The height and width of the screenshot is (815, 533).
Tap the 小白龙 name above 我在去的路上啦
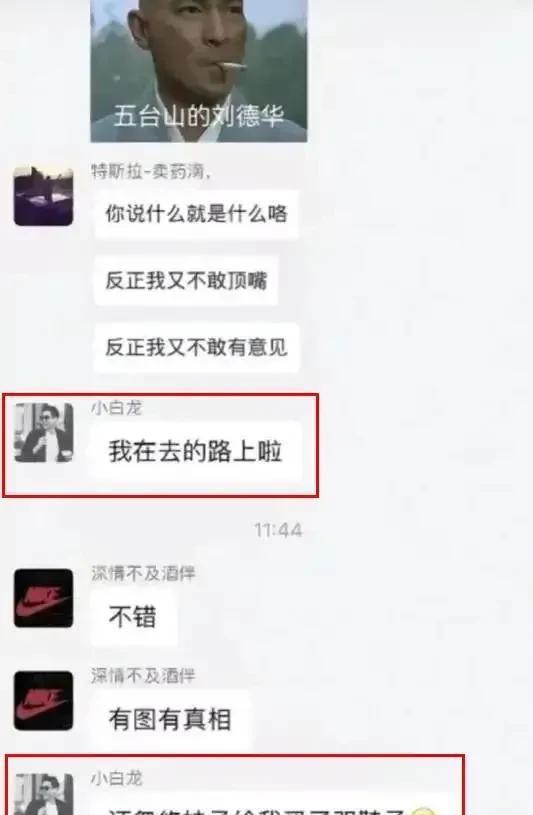pos(116,408)
